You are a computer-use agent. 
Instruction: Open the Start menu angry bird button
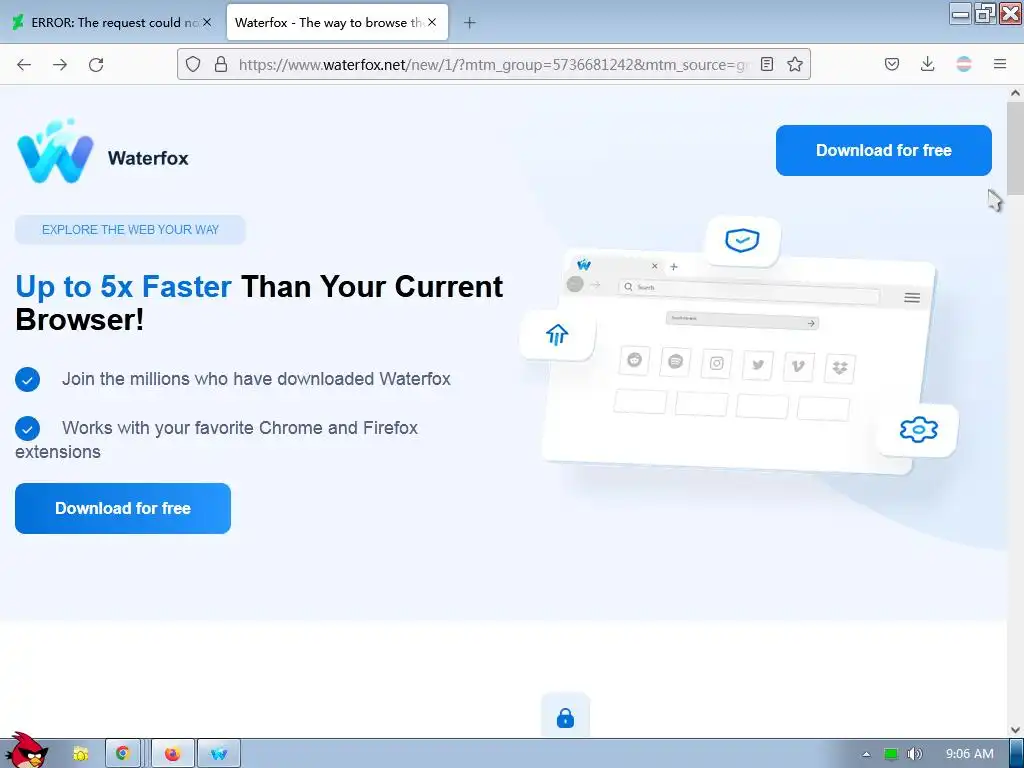(26, 751)
